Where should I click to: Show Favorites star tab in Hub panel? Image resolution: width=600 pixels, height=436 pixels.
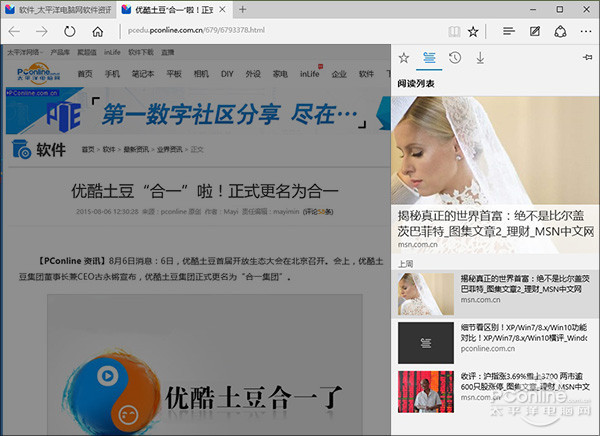coord(404,58)
